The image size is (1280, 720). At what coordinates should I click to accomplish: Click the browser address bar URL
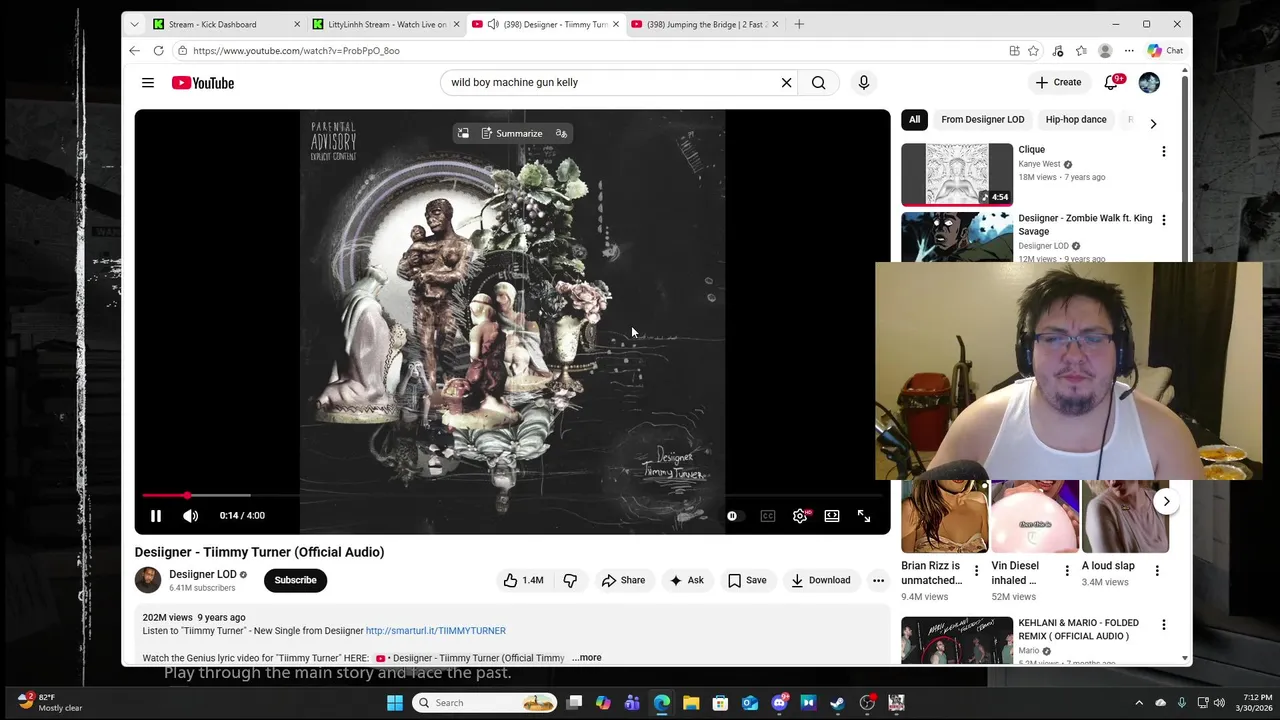(296, 51)
